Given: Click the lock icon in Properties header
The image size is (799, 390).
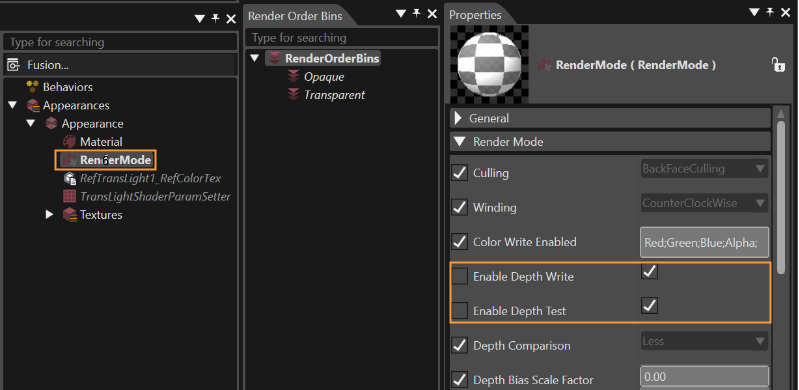Looking at the screenshot, I should pos(778,65).
